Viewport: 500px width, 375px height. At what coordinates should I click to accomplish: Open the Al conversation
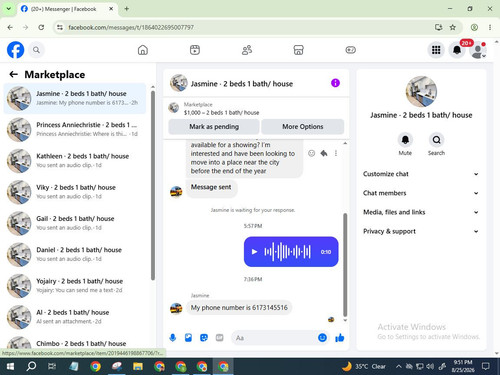coord(75,317)
